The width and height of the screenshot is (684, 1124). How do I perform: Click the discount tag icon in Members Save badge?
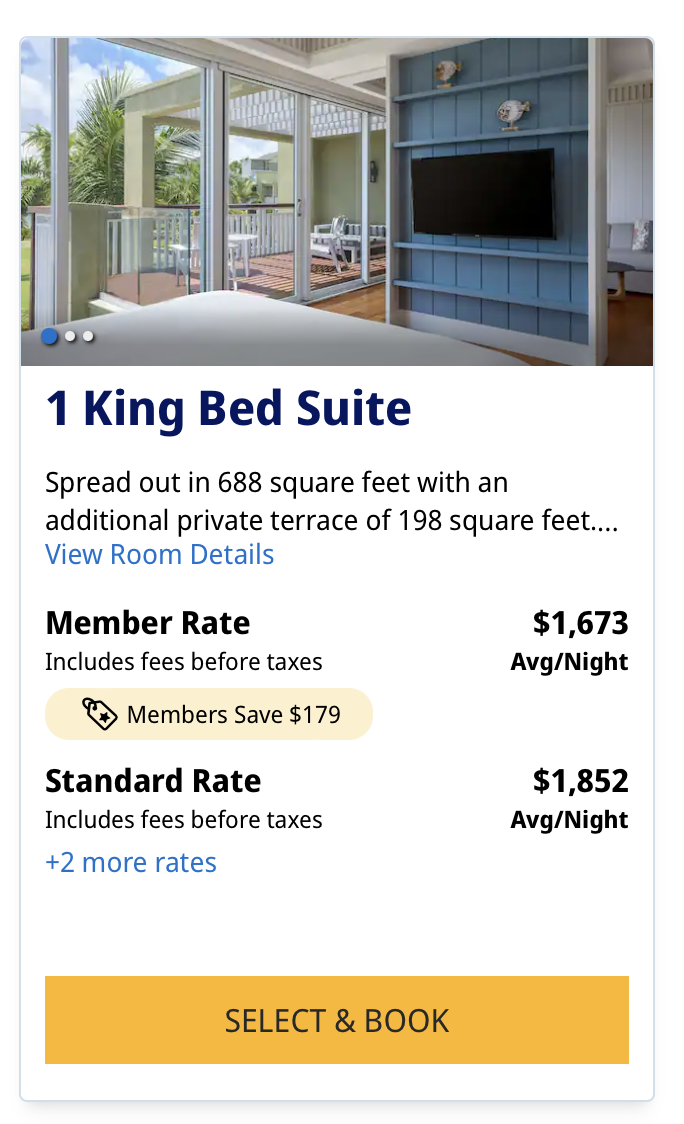pos(100,714)
